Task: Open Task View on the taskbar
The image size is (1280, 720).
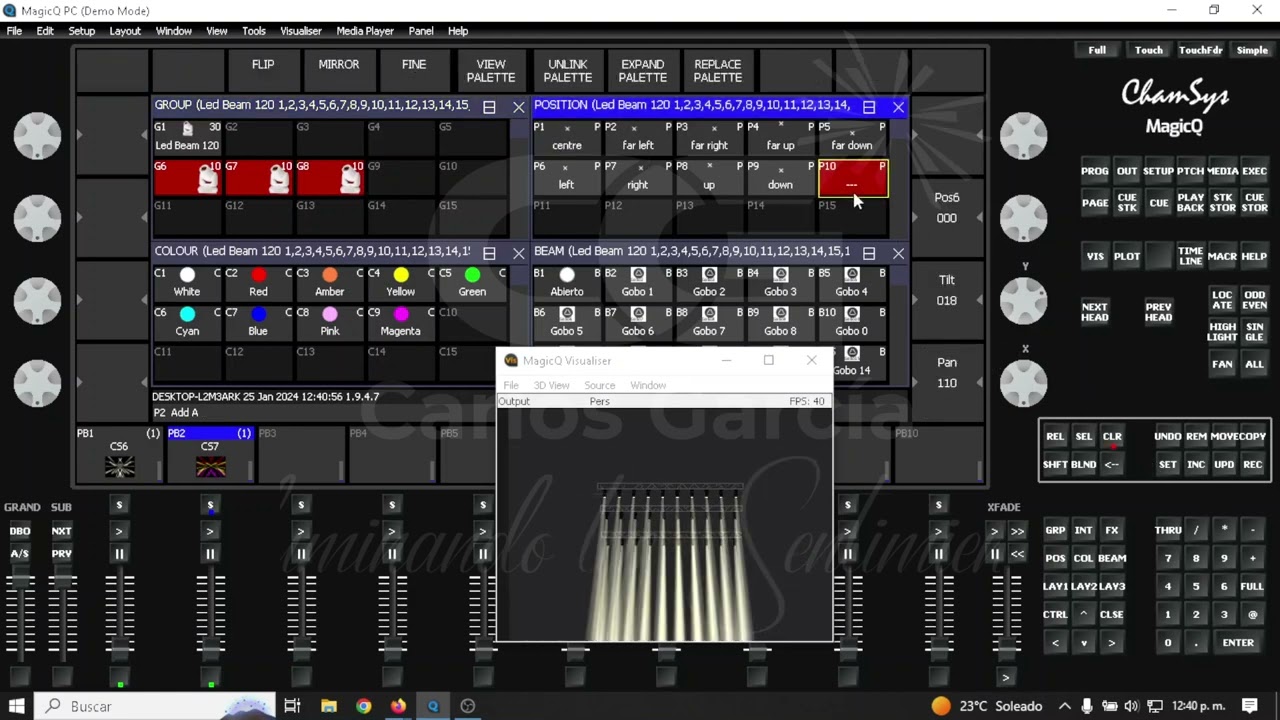Action: [x=292, y=706]
